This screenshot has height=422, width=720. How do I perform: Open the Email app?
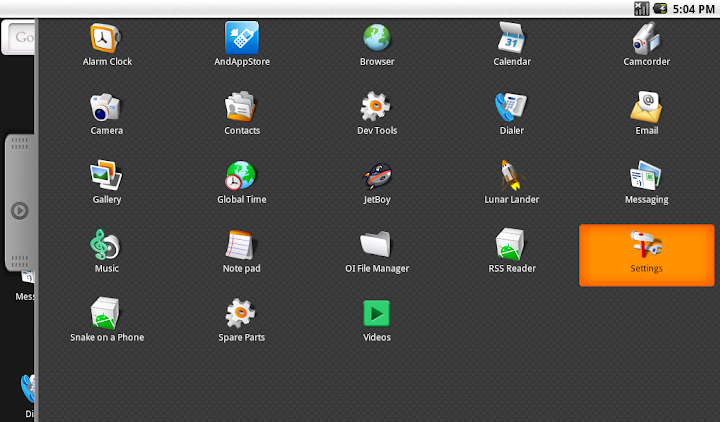[x=647, y=113]
